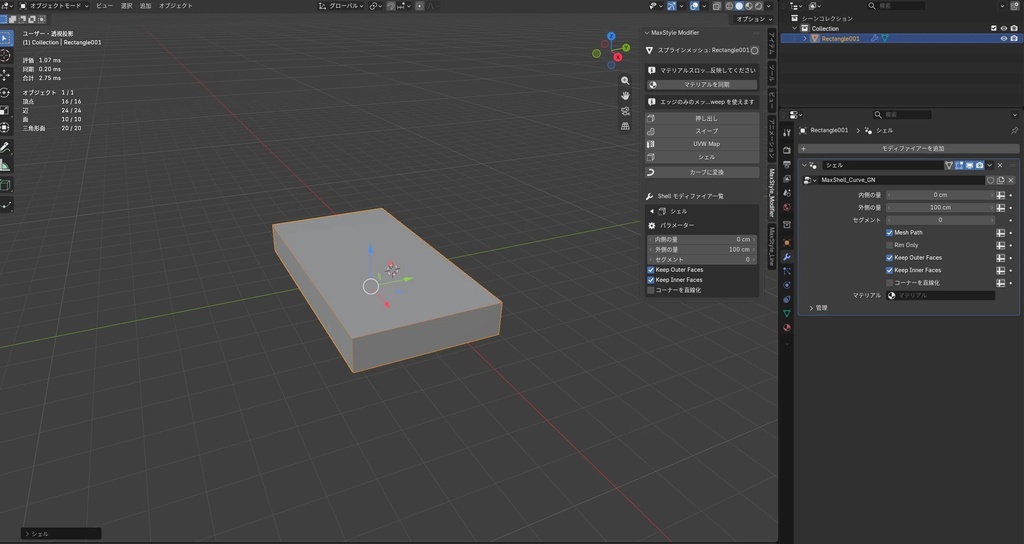The height and width of the screenshot is (544, 1024).
Task: Click the zoom magnifier viewport icon
Action: coord(625,81)
